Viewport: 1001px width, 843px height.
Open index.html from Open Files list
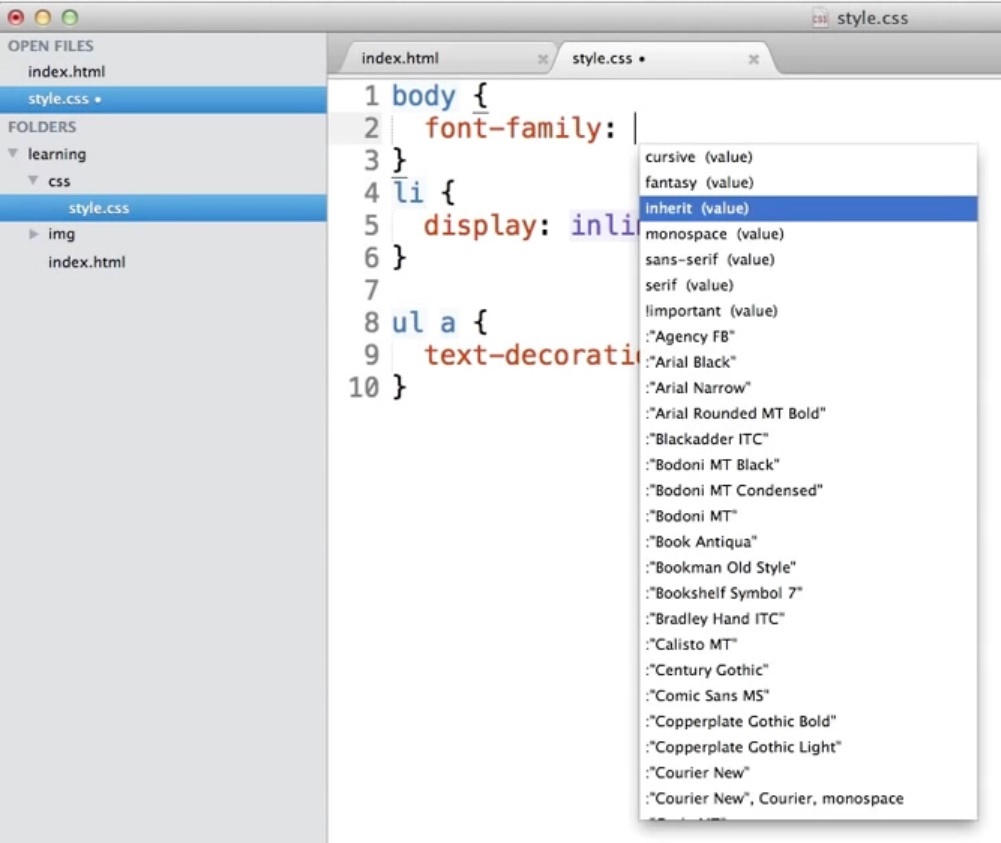(x=66, y=72)
